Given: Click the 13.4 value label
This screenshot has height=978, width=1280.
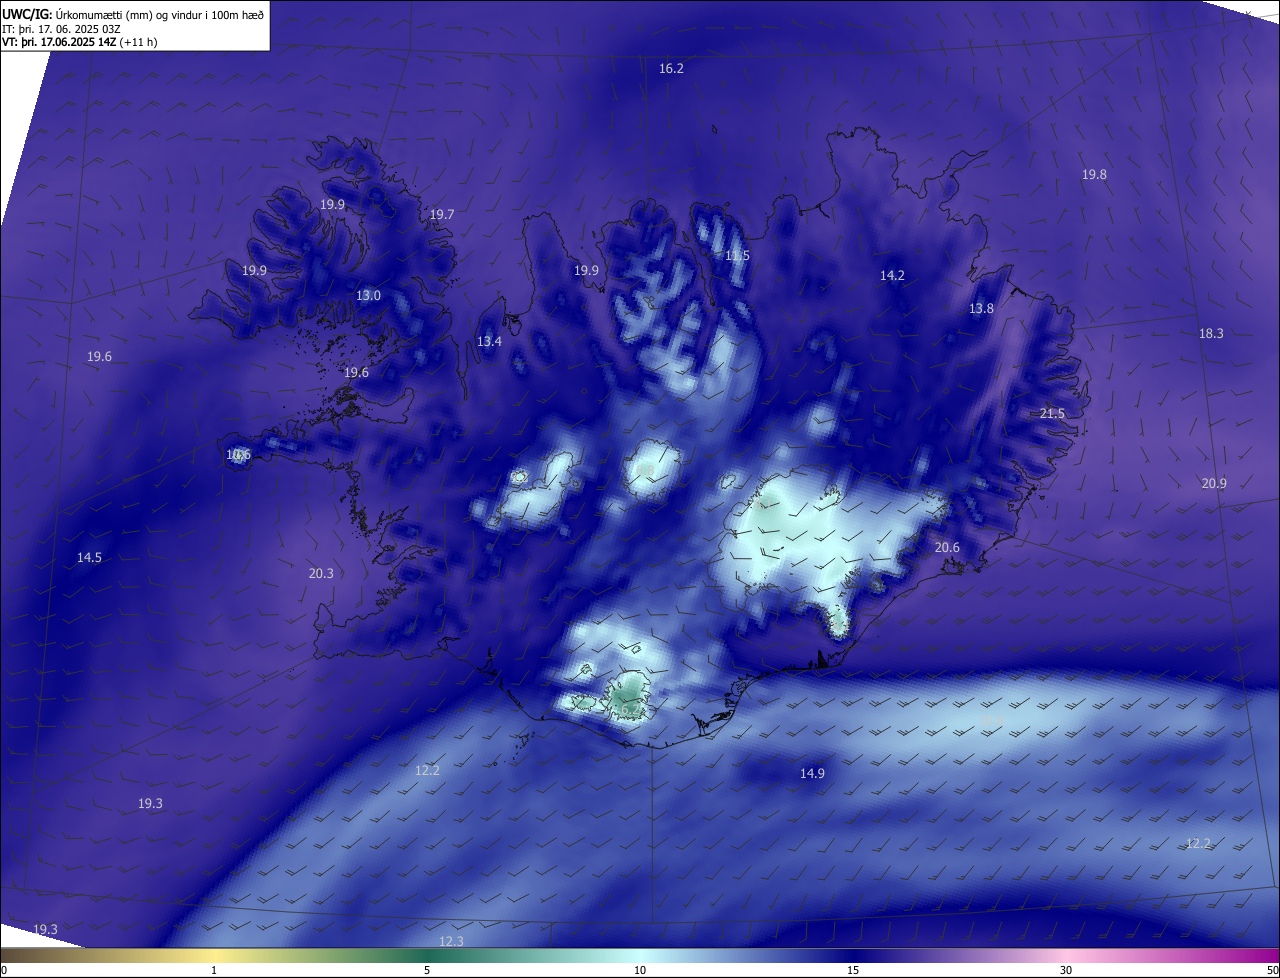Looking at the screenshot, I should coord(489,341).
